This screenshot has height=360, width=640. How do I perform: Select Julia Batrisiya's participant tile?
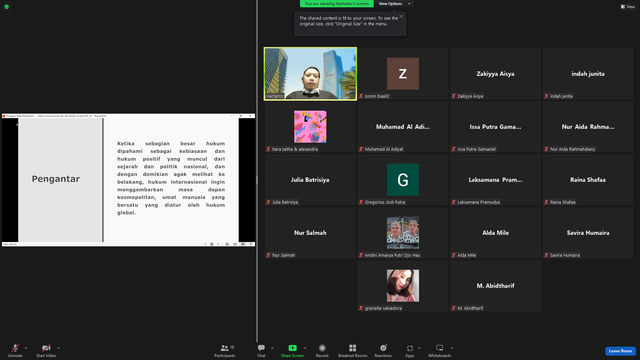310,180
